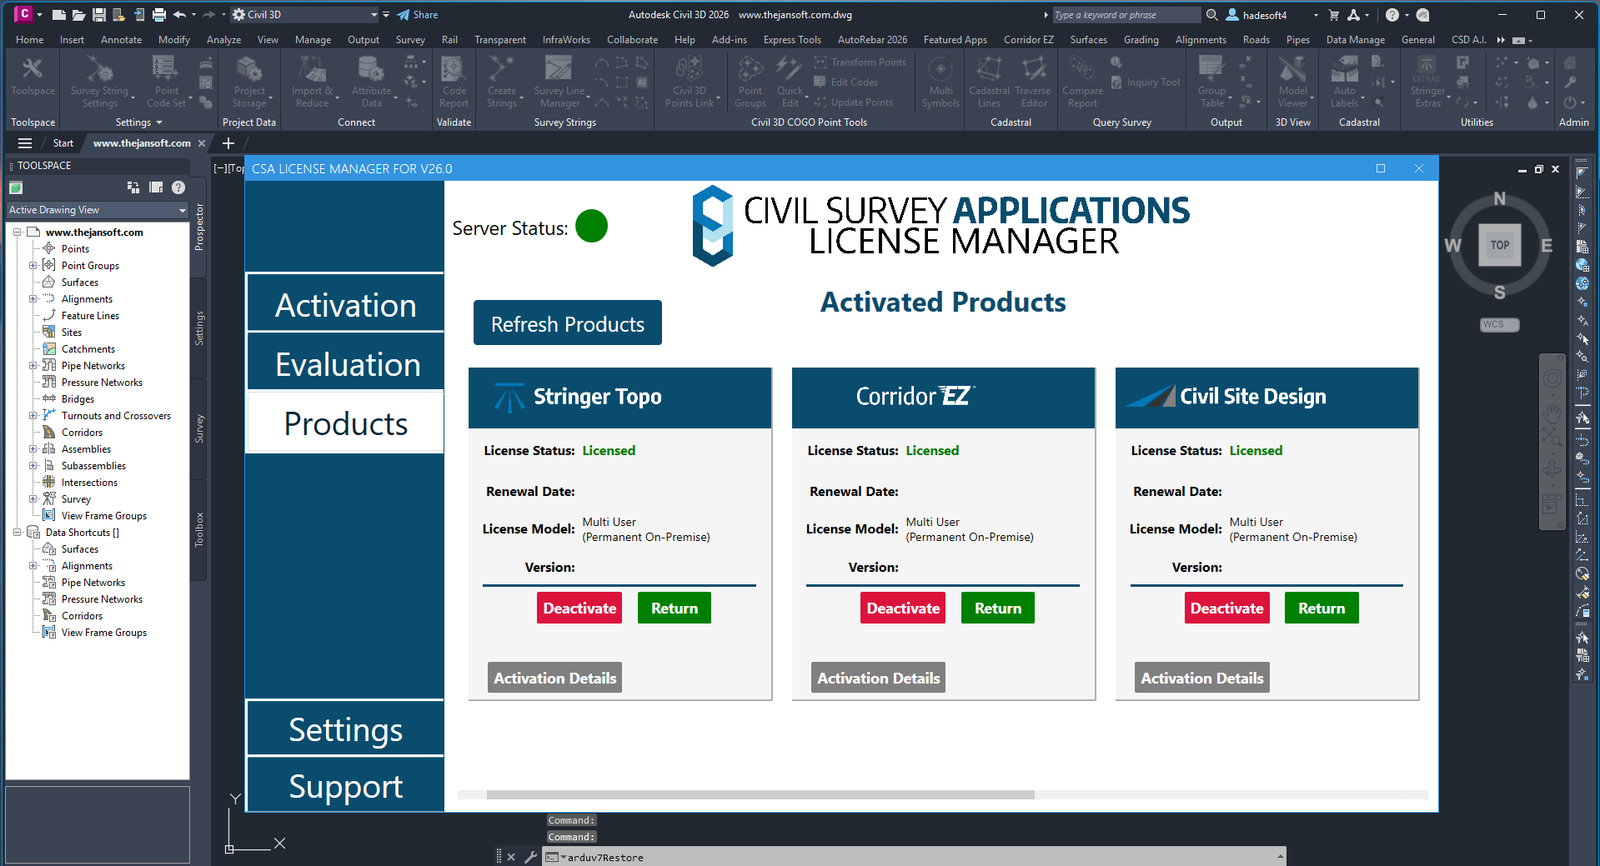Open the Survey Line Manager

tap(559, 82)
